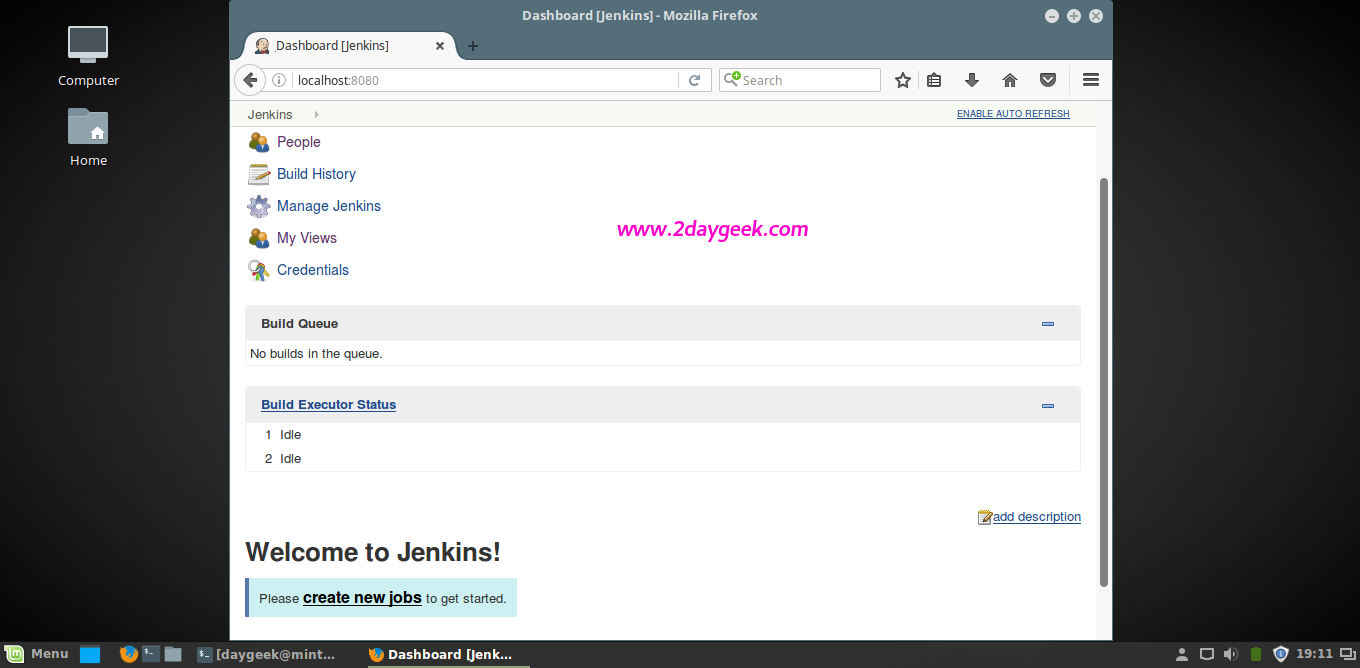Open the Mint Menu button
Image resolution: width=1360 pixels, height=668 pixels.
pyautogui.click(x=37, y=654)
